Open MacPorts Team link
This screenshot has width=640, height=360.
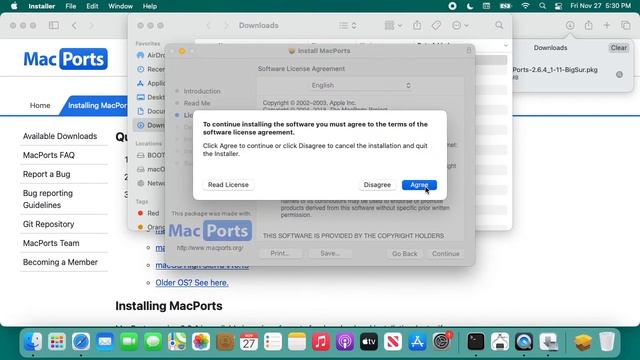click(51, 243)
